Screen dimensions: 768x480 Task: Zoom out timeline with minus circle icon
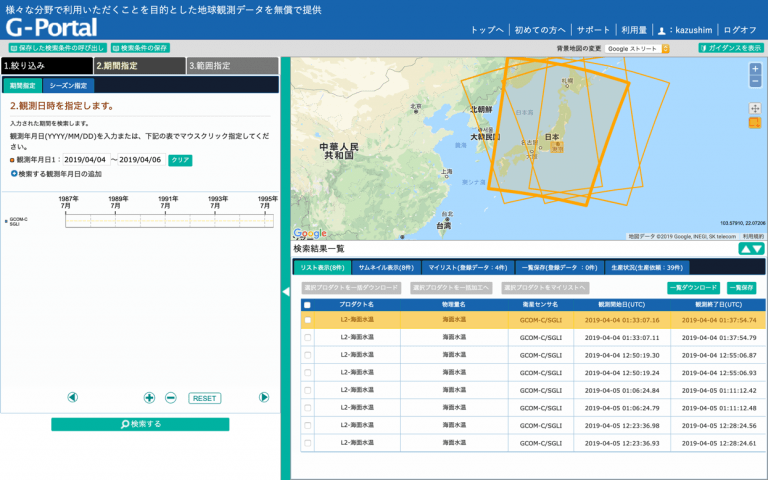pos(170,397)
